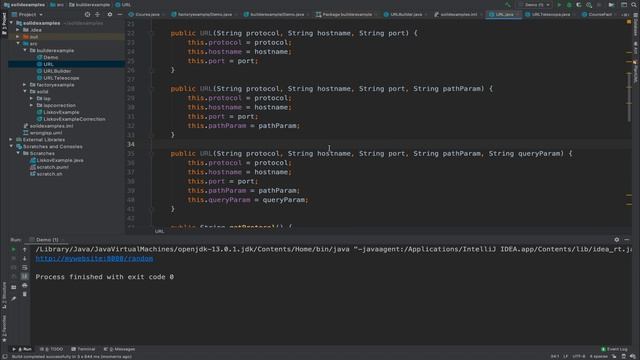This screenshot has height=360, width=640.
Task: Open the TODO tool window
Action: [52, 349]
